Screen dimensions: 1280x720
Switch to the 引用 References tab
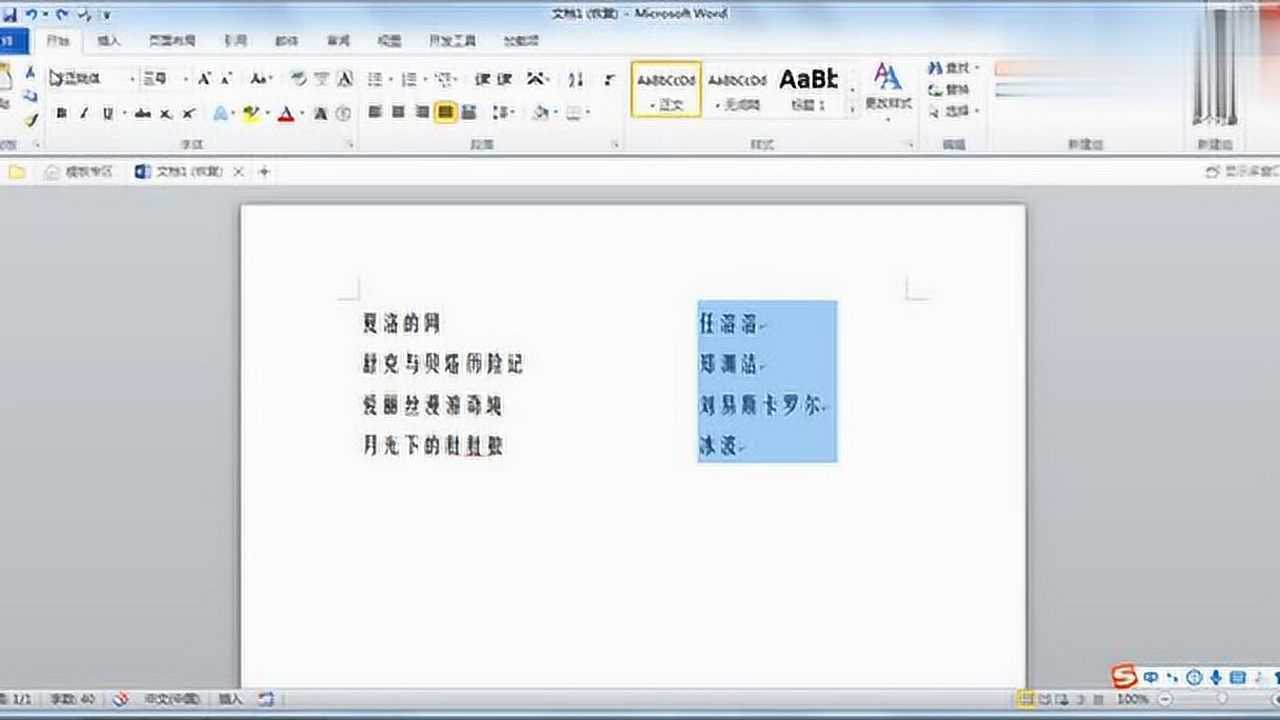pyautogui.click(x=235, y=41)
